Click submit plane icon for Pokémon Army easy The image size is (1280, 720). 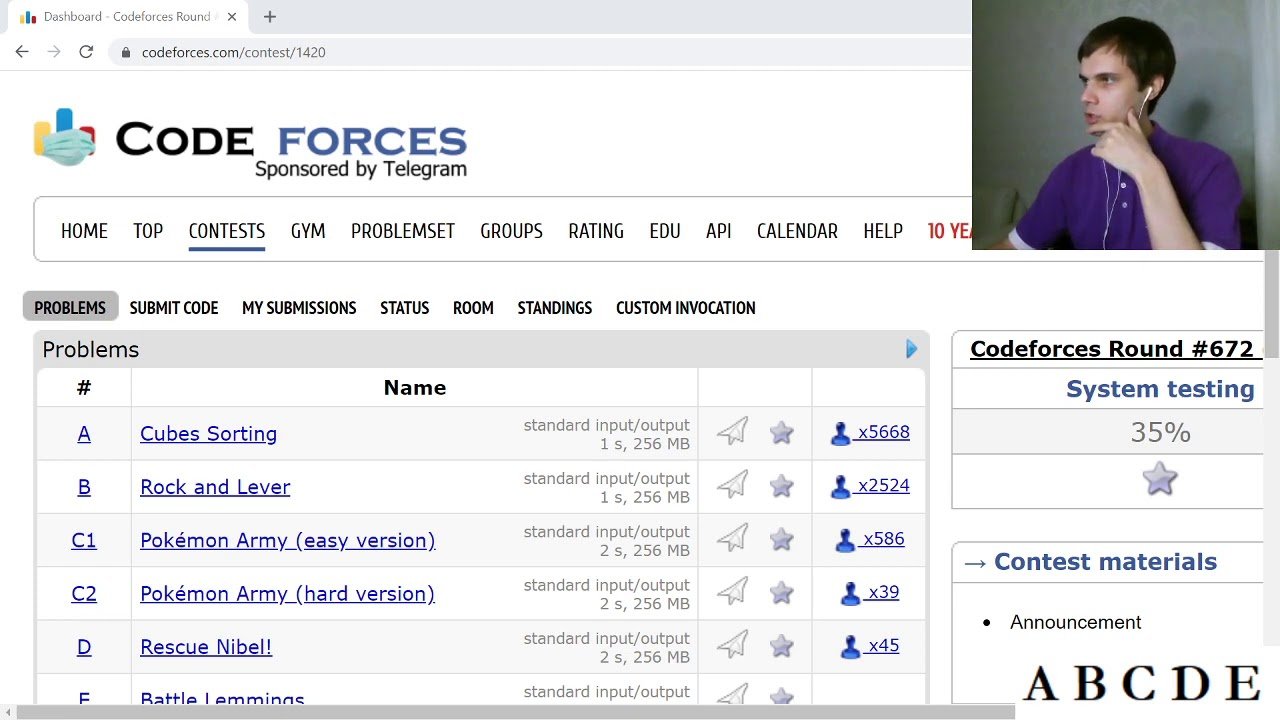[732, 539]
